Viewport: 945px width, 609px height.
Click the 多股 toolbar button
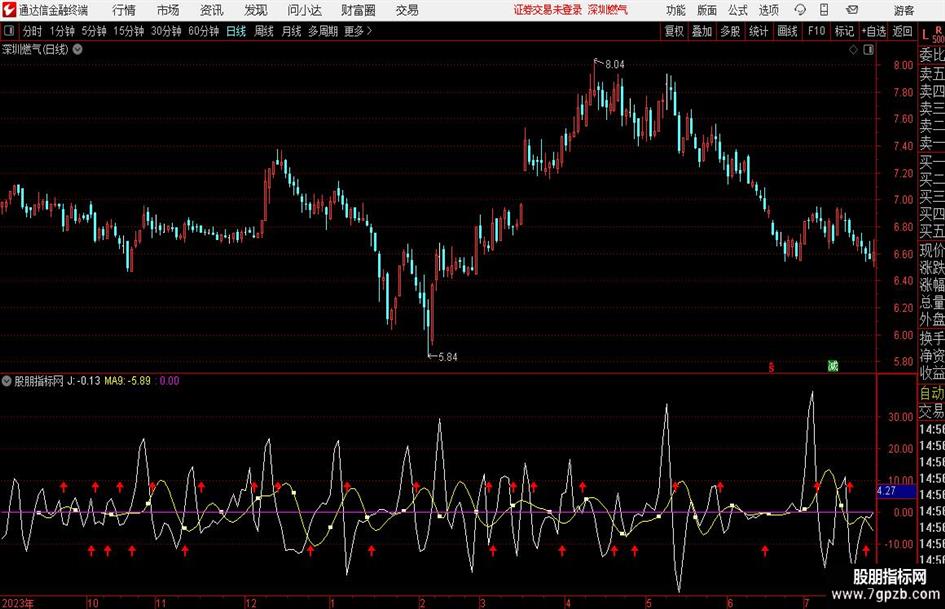730,31
